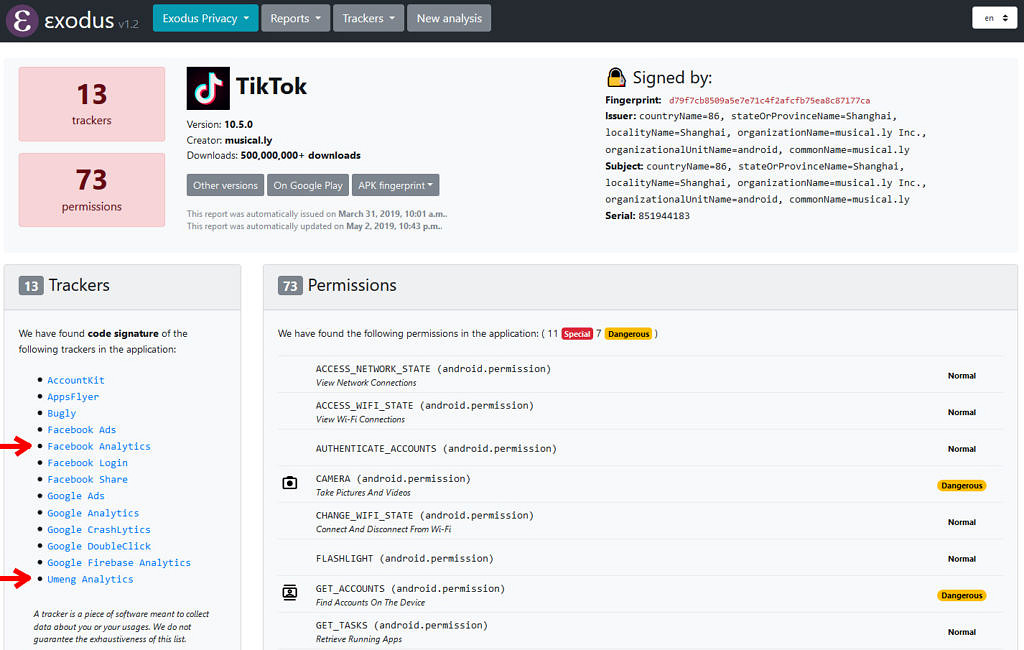Click the On Google Play button

pyautogui.click(x=308, y=186)
